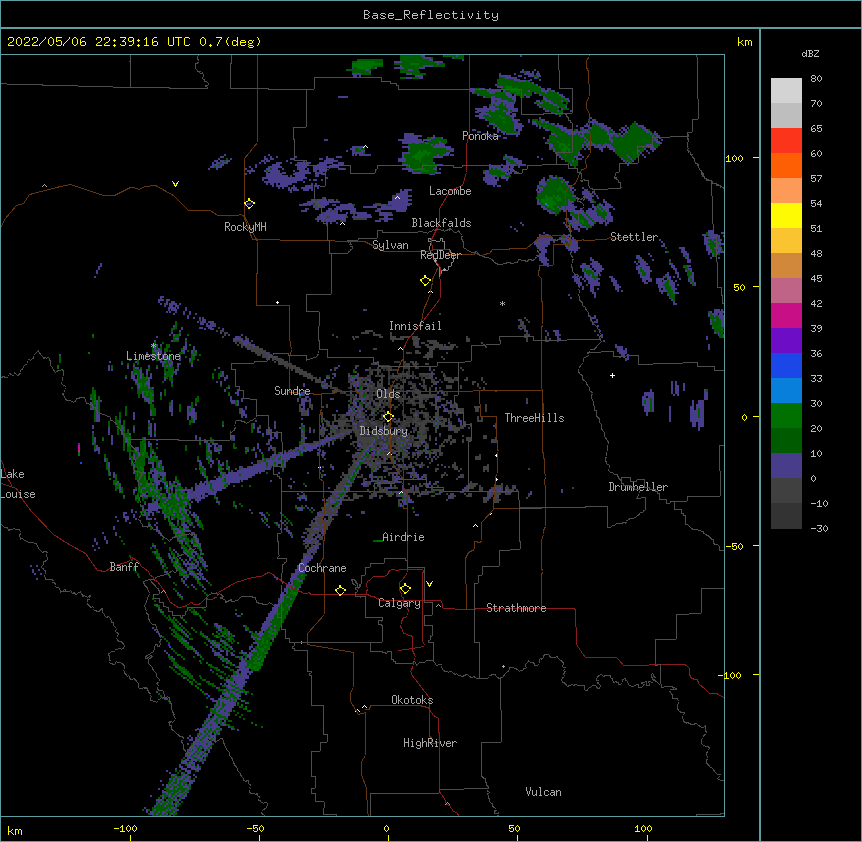The height and width of the screenshot is (842, 862).
Task: Click the yellow diamond marker above Calgary label
Action: tap(405, 589)
